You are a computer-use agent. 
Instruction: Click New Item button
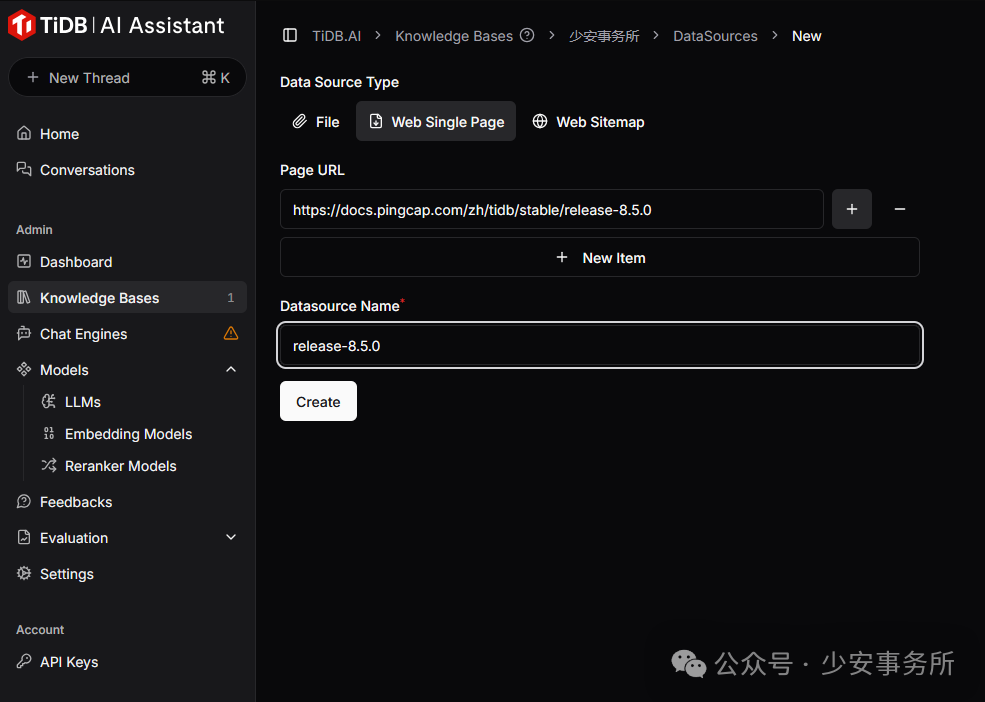point(600,257)
